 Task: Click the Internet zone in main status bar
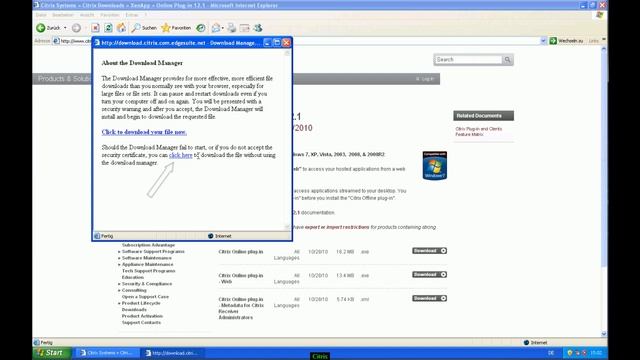coord(535,342)
